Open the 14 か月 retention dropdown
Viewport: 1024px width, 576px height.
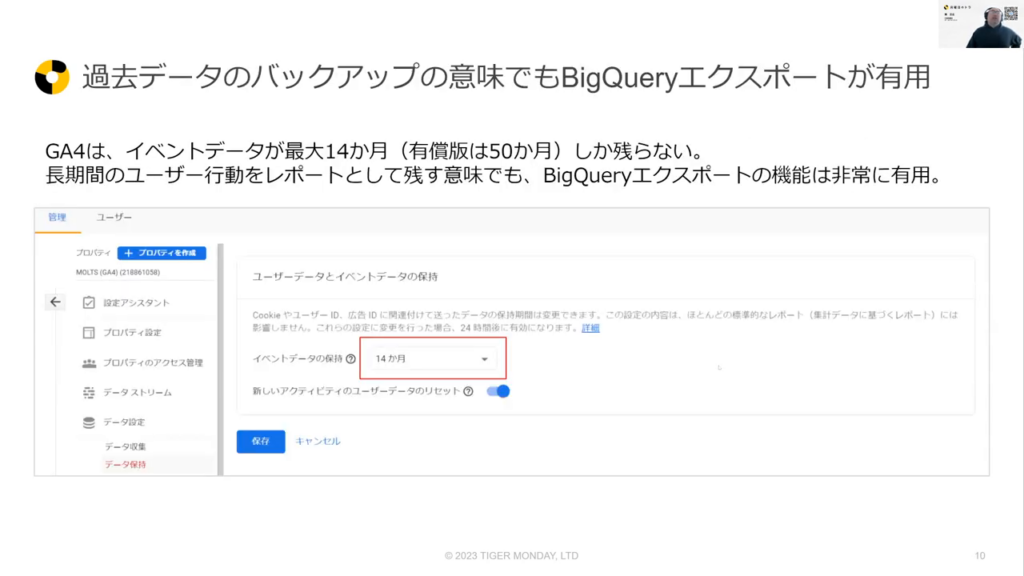(x=430, y=358)
